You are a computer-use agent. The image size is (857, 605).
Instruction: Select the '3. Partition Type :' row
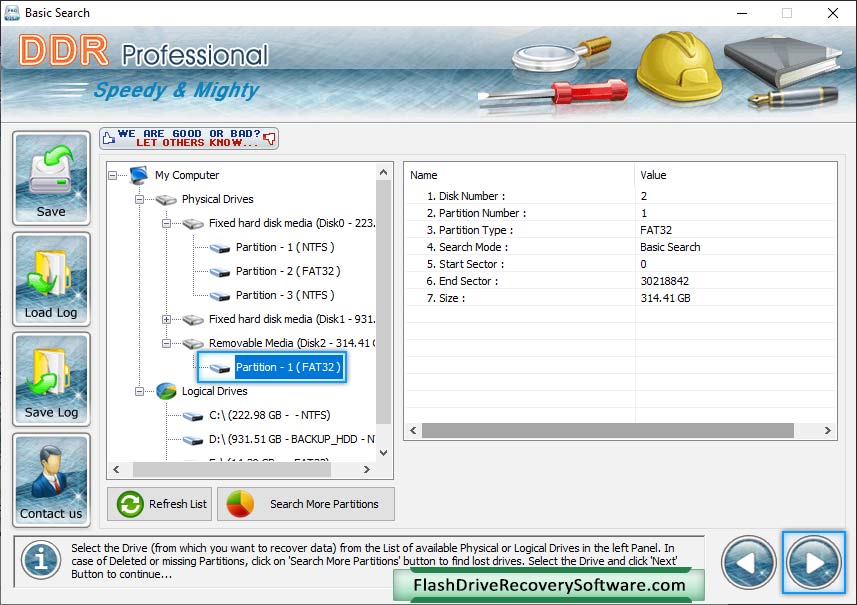click(x=620, y=230)
